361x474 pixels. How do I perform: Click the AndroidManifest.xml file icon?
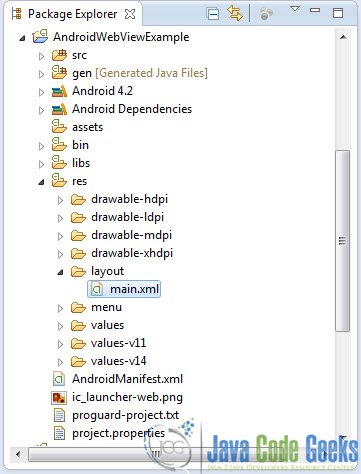click(x=59, y=379)
